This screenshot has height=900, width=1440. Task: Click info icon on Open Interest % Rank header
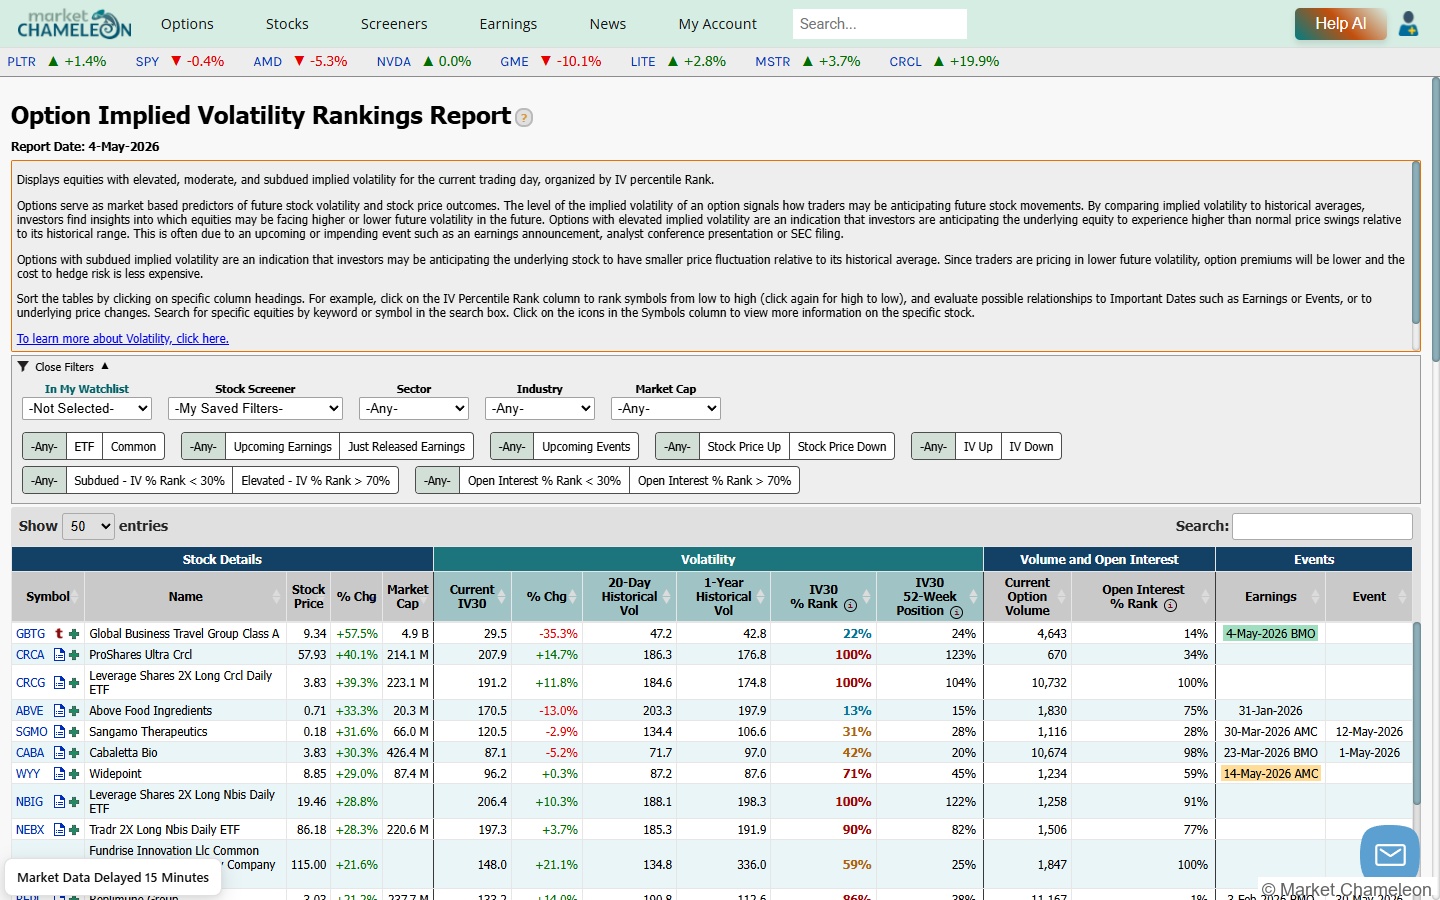coord(1170,605)
